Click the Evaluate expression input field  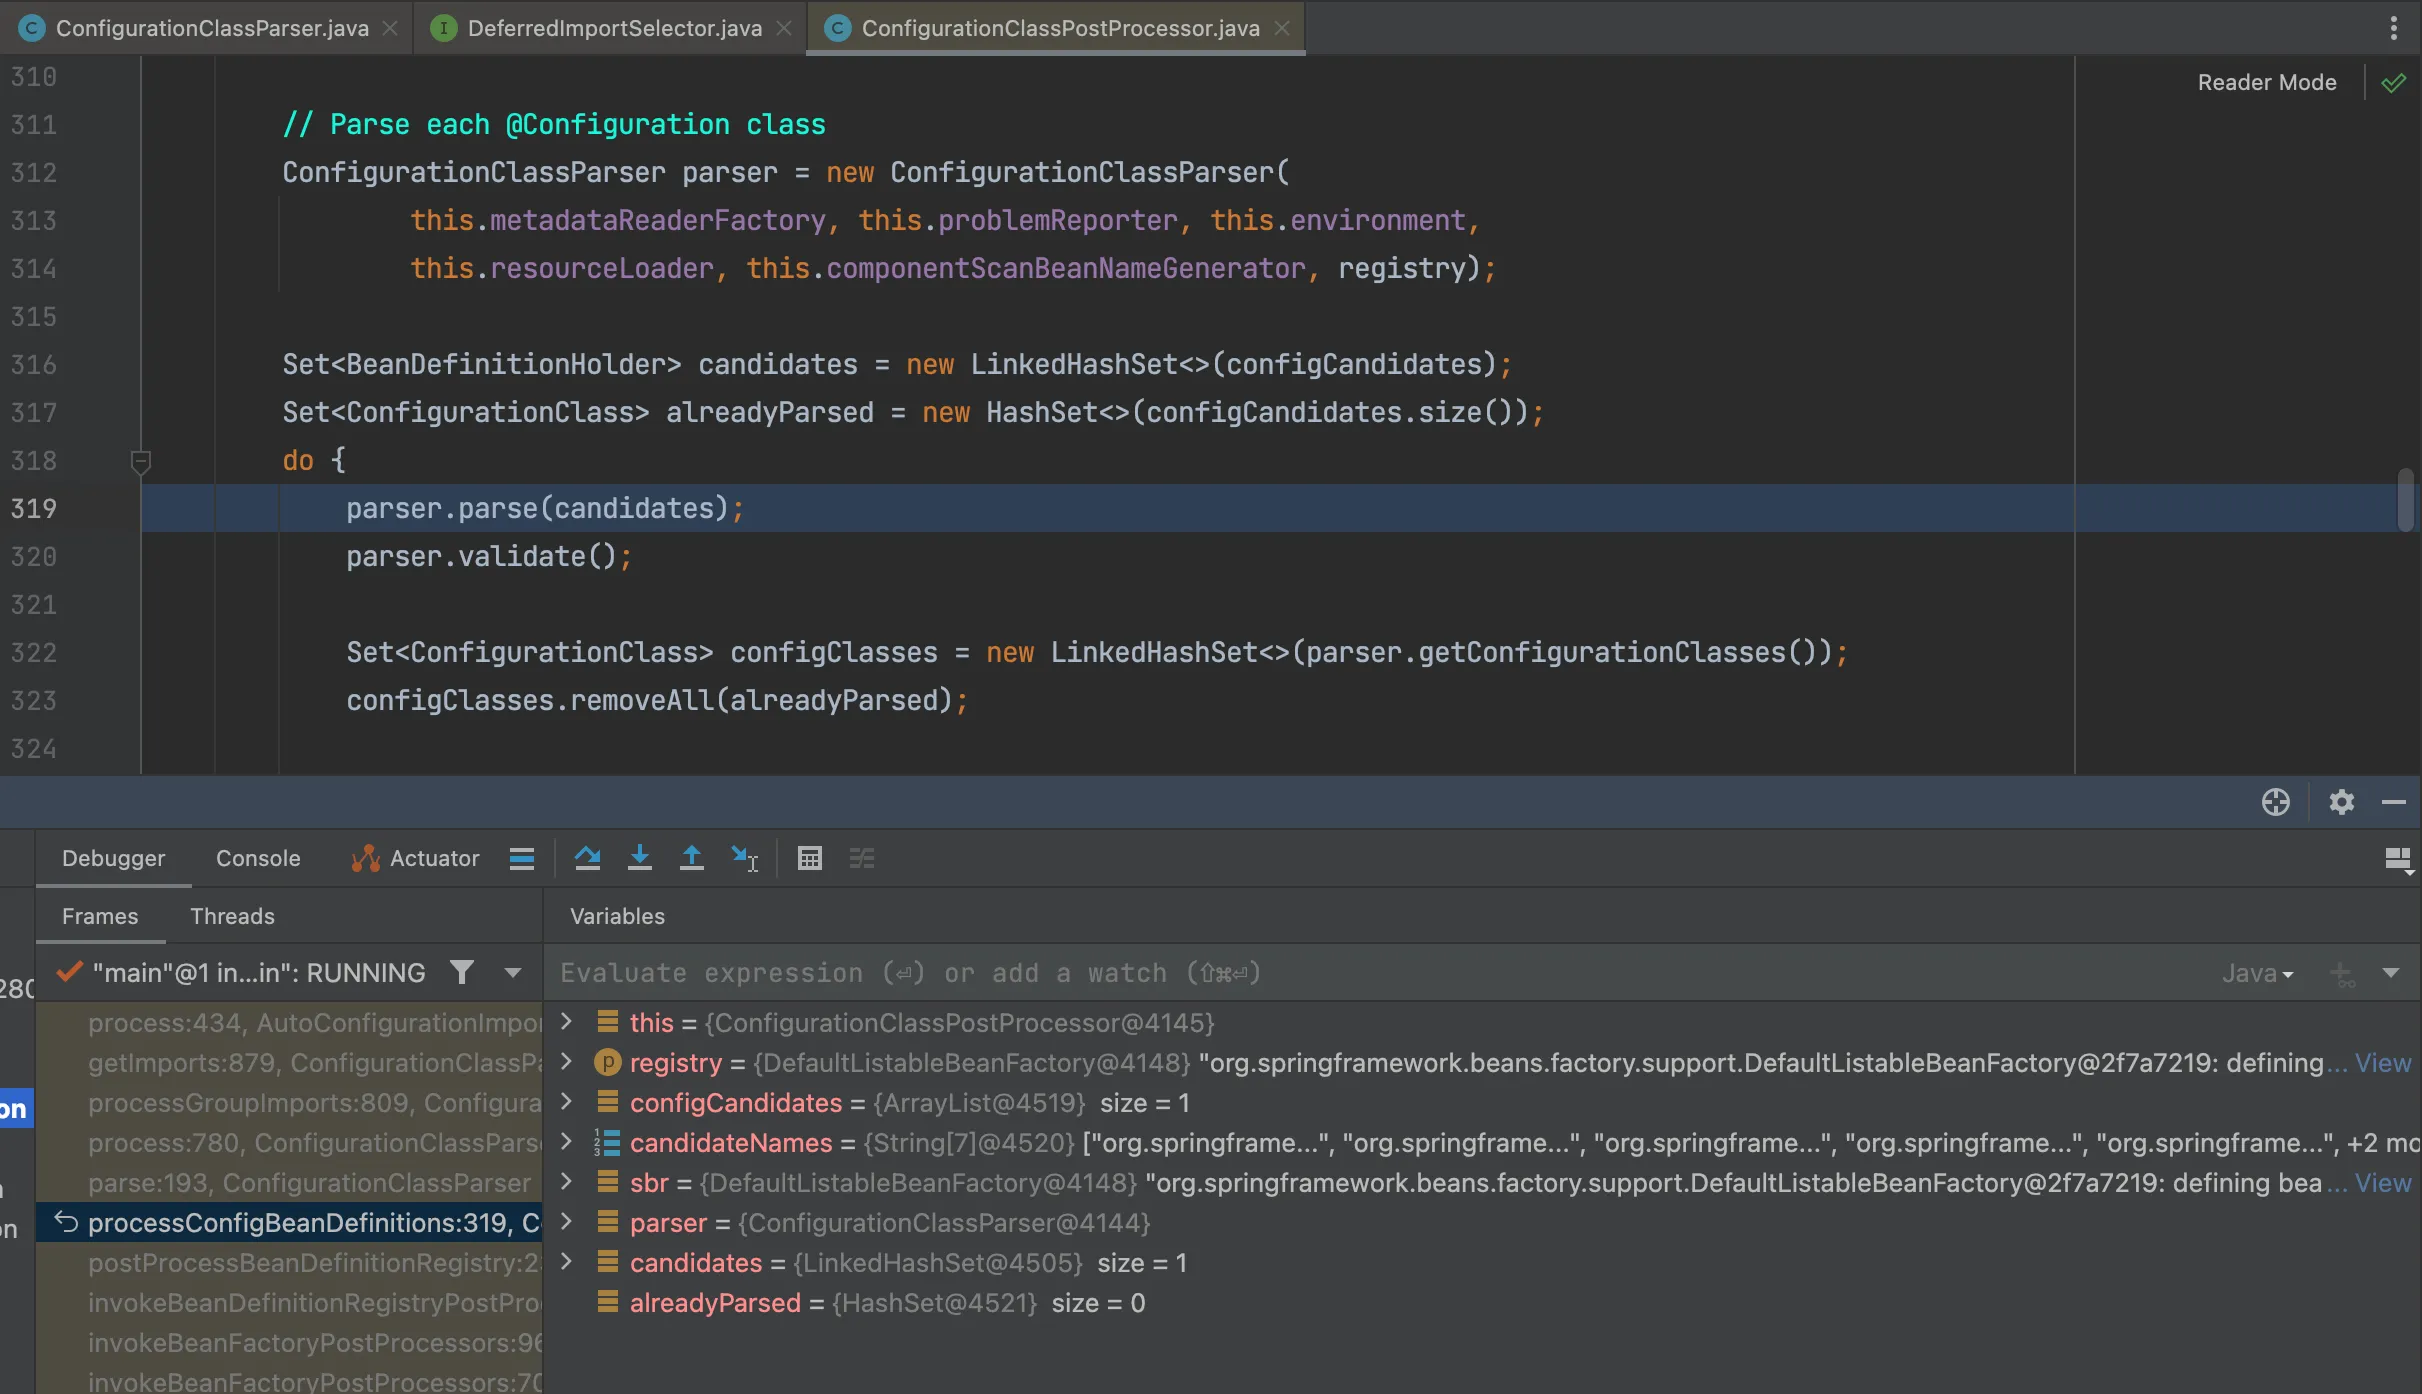(x=1200, y=973)
